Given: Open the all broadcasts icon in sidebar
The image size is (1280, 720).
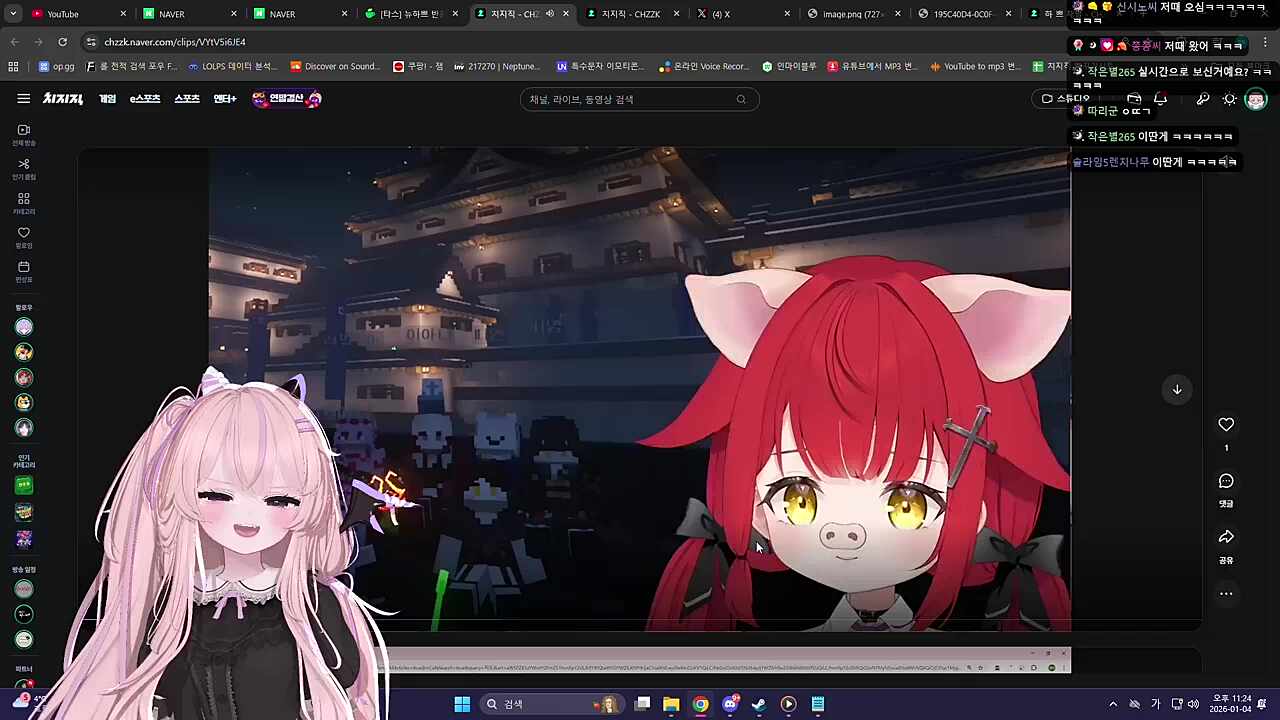Looking at the screenshot, I should coord(24,130).
